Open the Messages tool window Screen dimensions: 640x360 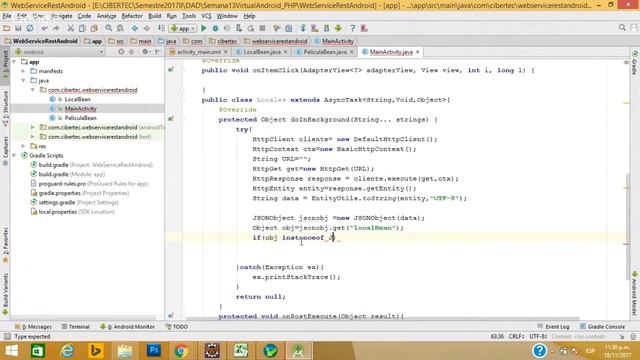[x=33, y=327]
